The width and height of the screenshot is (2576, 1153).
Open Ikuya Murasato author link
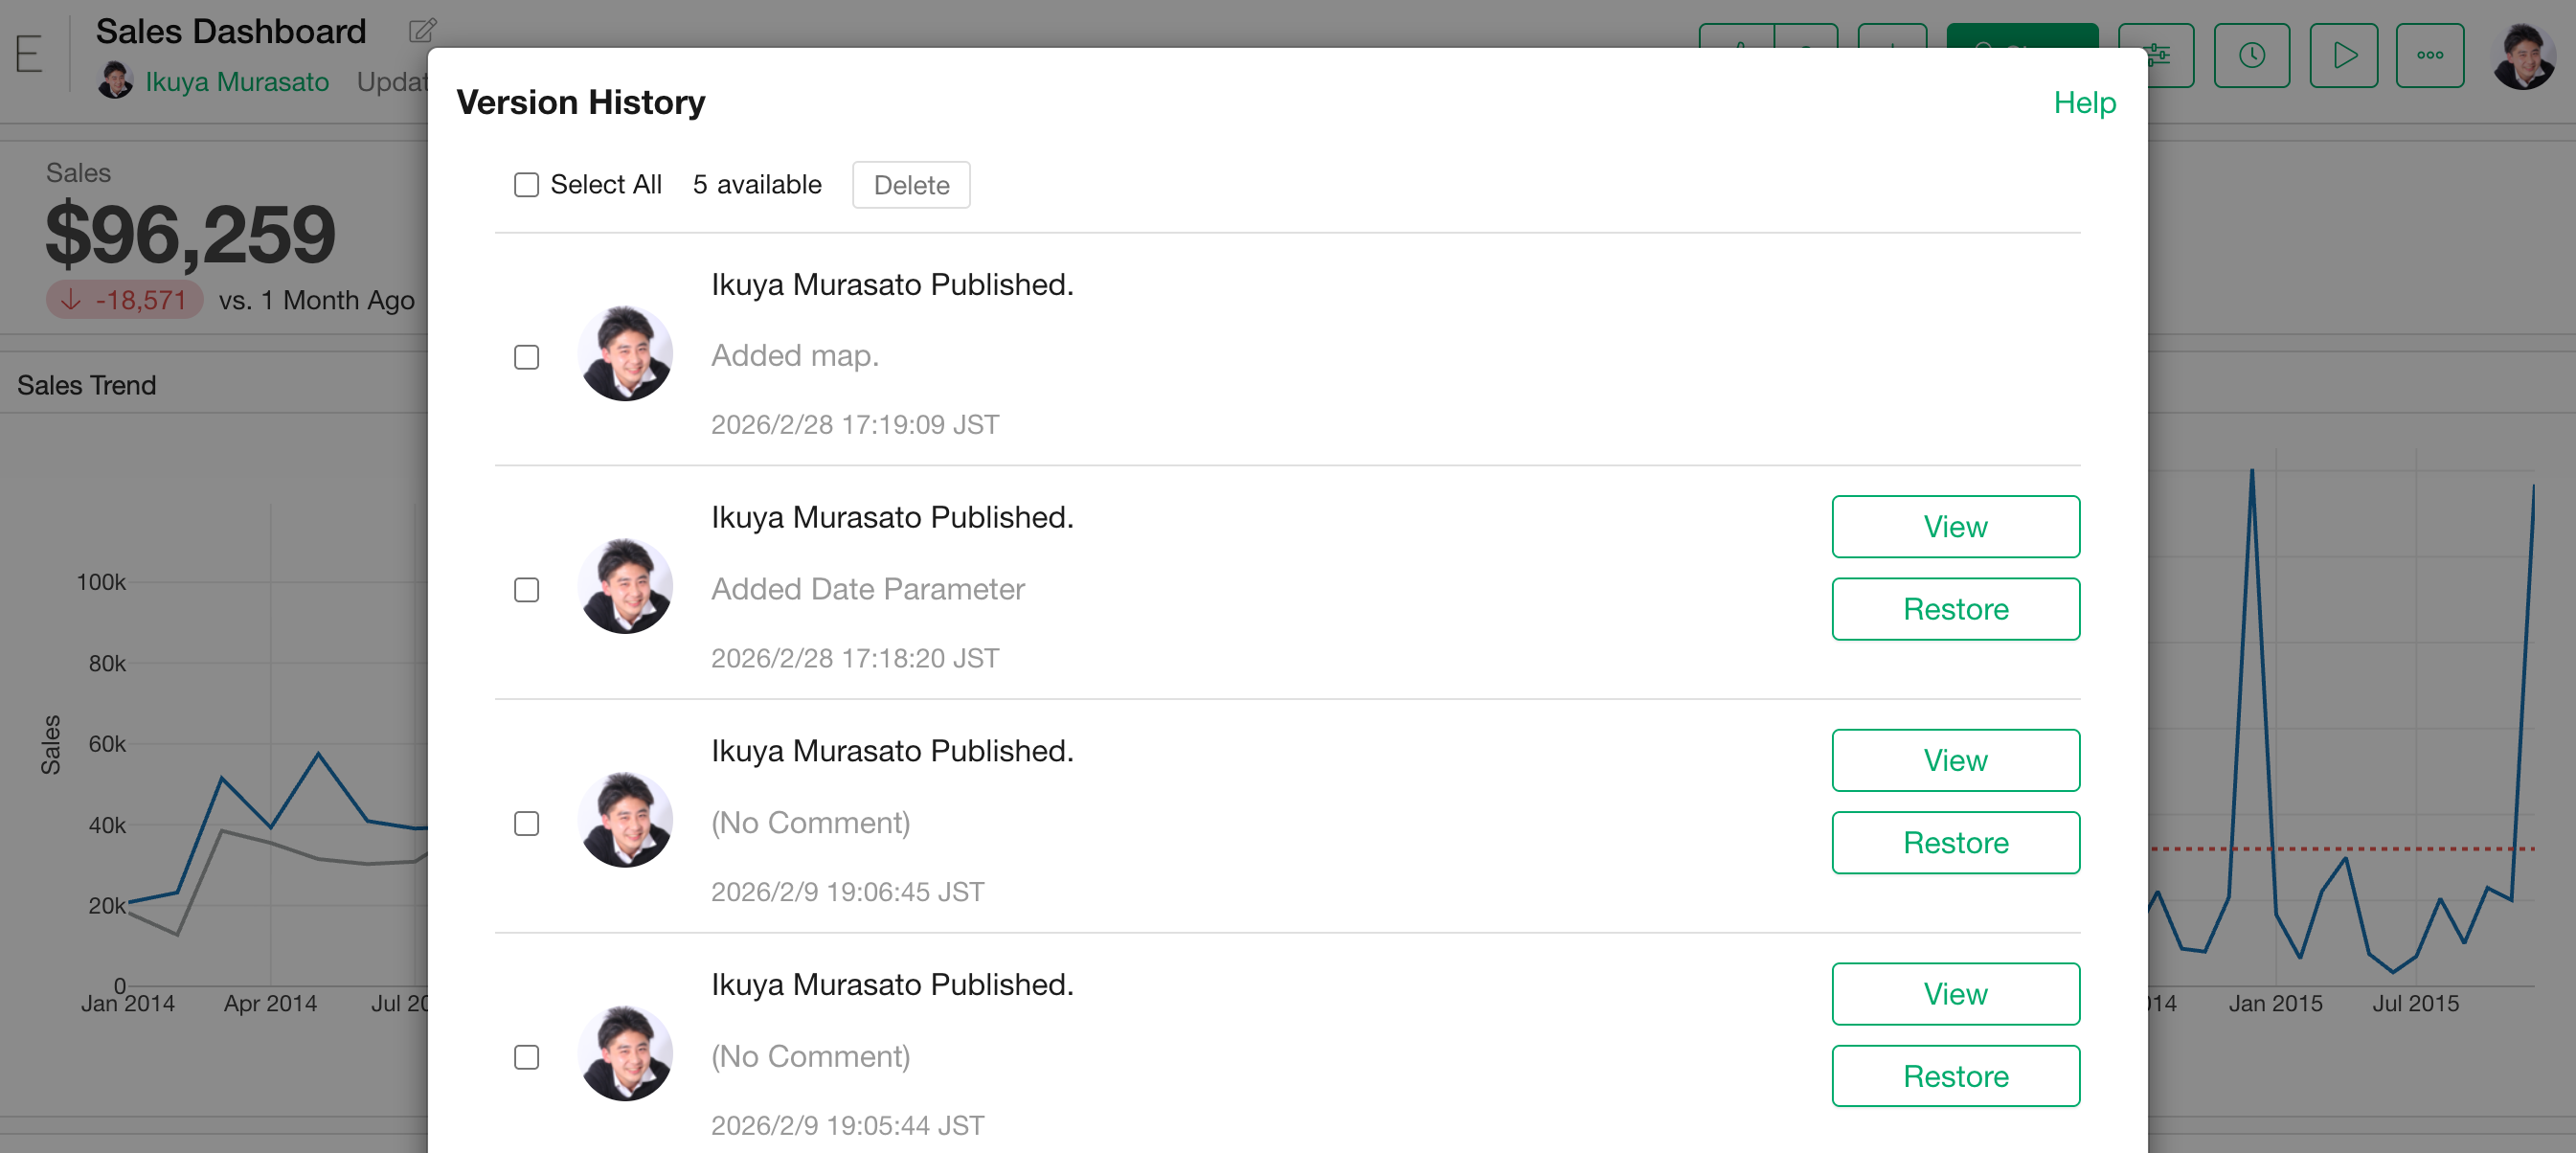[237, 82]
